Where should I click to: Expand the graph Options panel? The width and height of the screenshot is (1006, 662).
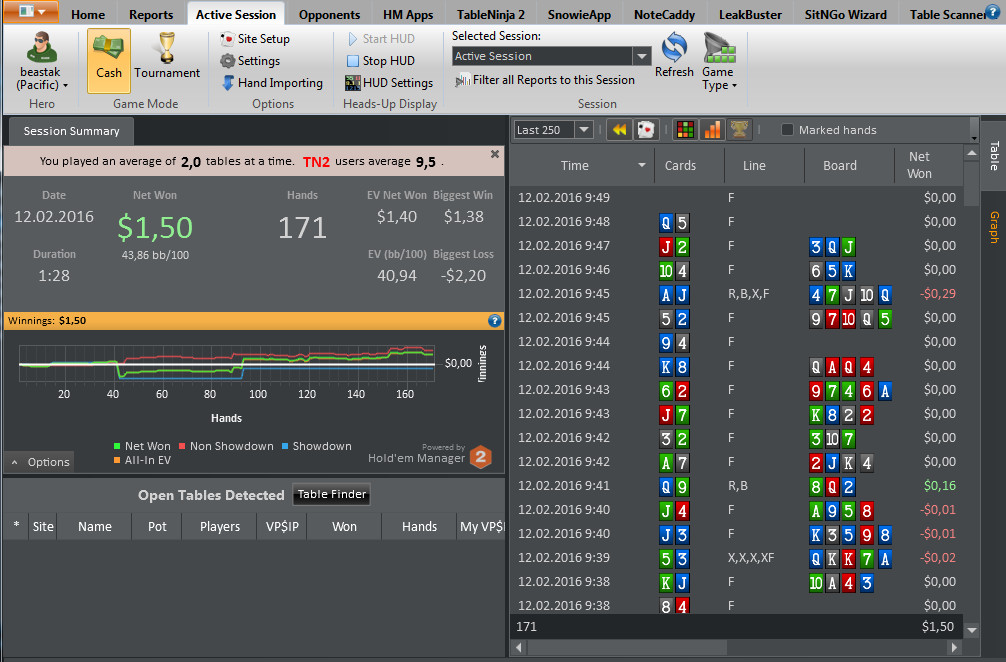click(x=40, y=462)
